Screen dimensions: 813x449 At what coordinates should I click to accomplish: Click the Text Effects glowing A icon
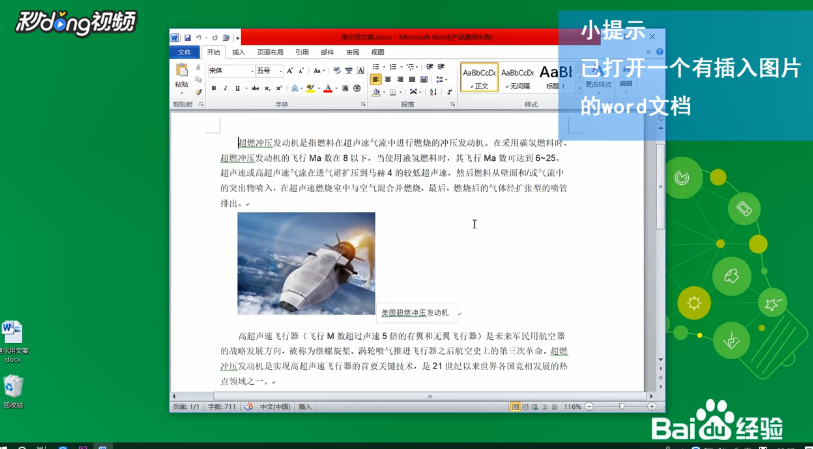(x=295, y=88)
